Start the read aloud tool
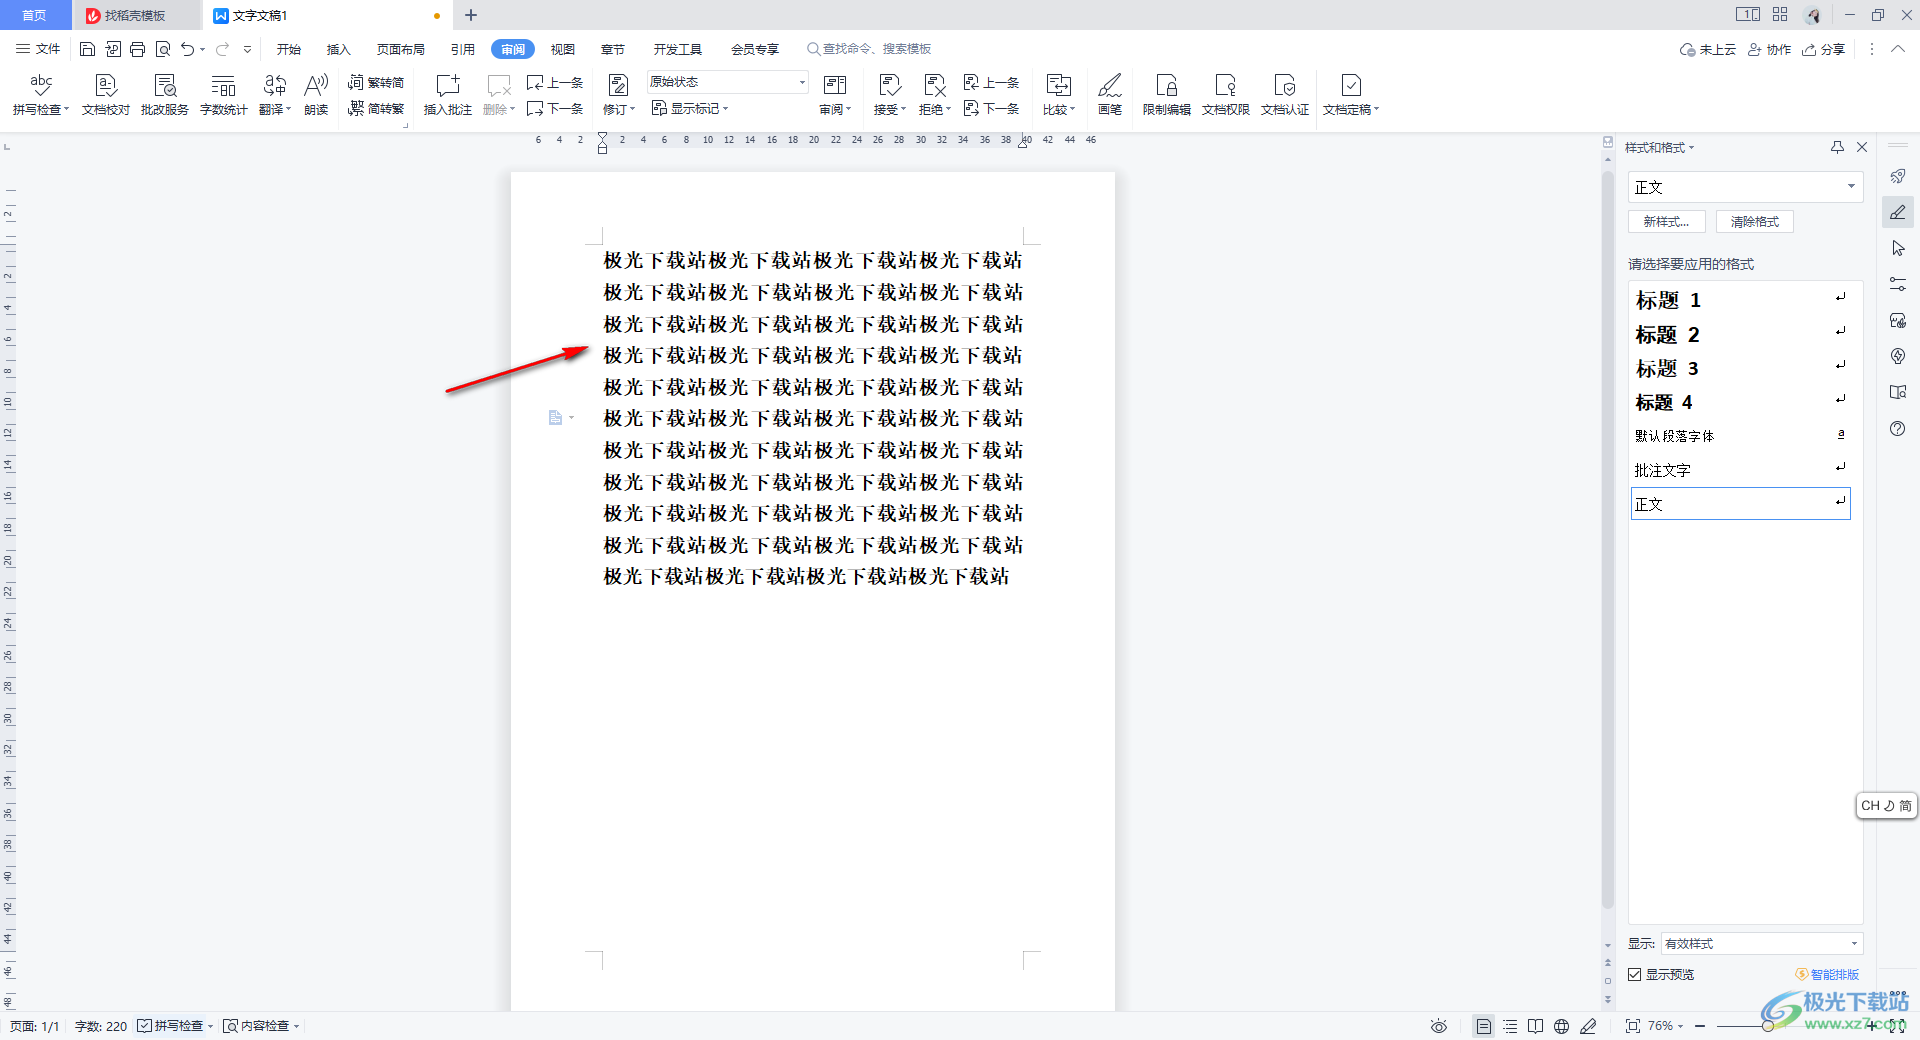This screenshot has height=1040, width=1920. [316, 95]
